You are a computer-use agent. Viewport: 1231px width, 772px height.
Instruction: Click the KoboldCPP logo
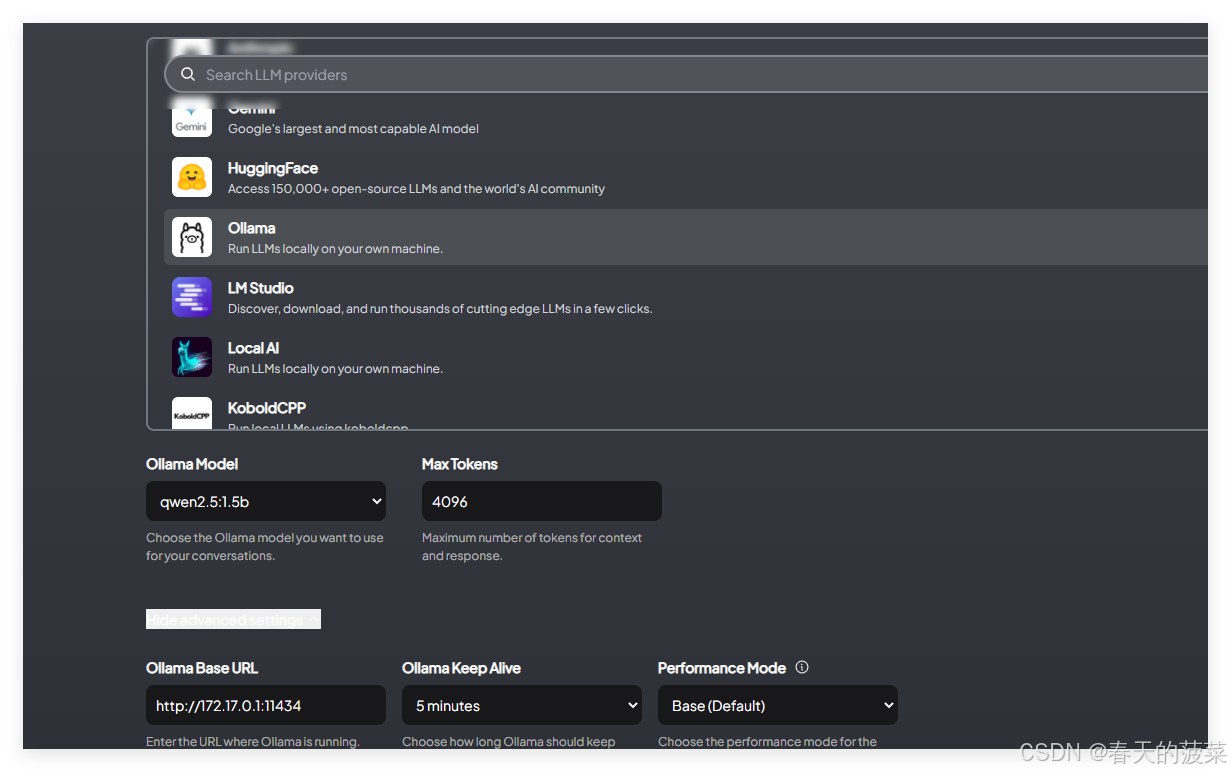coord(192,413)
